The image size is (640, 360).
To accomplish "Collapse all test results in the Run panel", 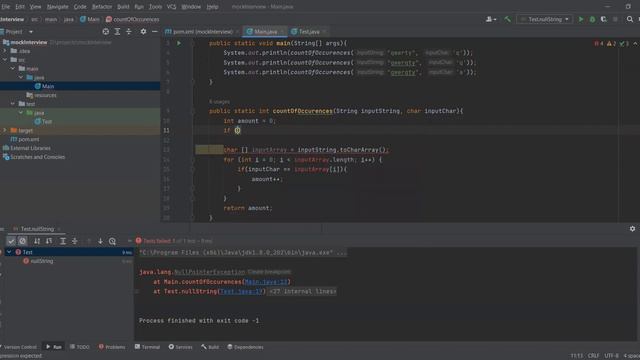I will [75, 241].
